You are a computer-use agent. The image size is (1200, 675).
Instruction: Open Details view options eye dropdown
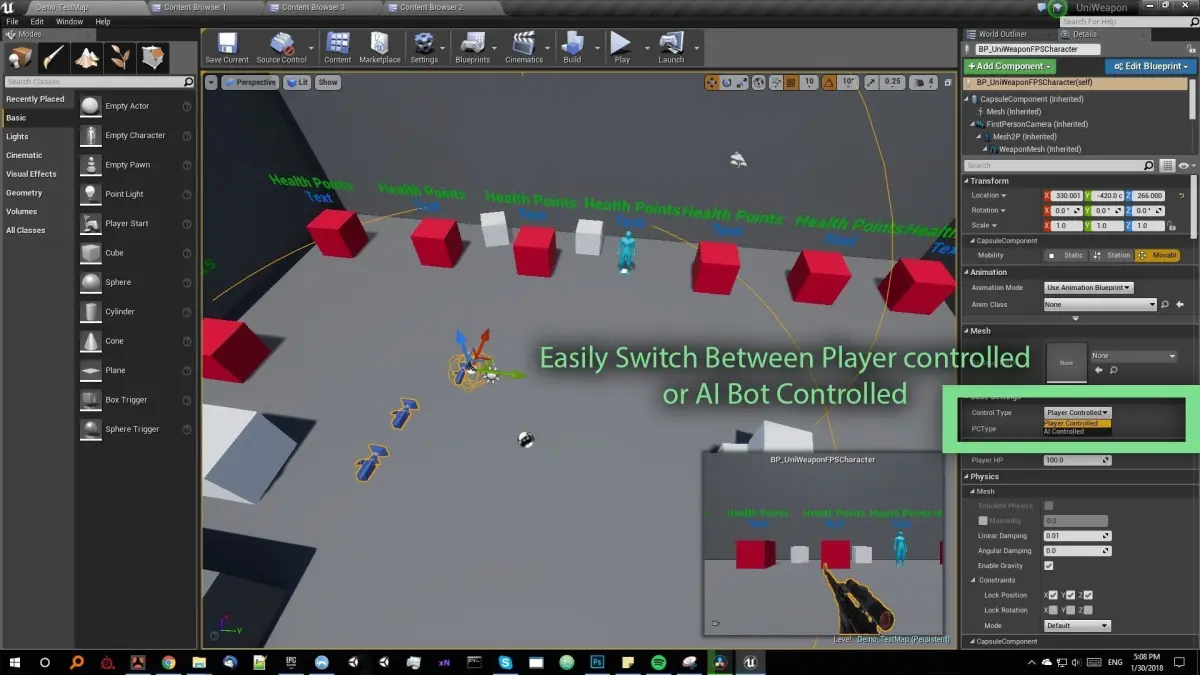coord(1186,166)
